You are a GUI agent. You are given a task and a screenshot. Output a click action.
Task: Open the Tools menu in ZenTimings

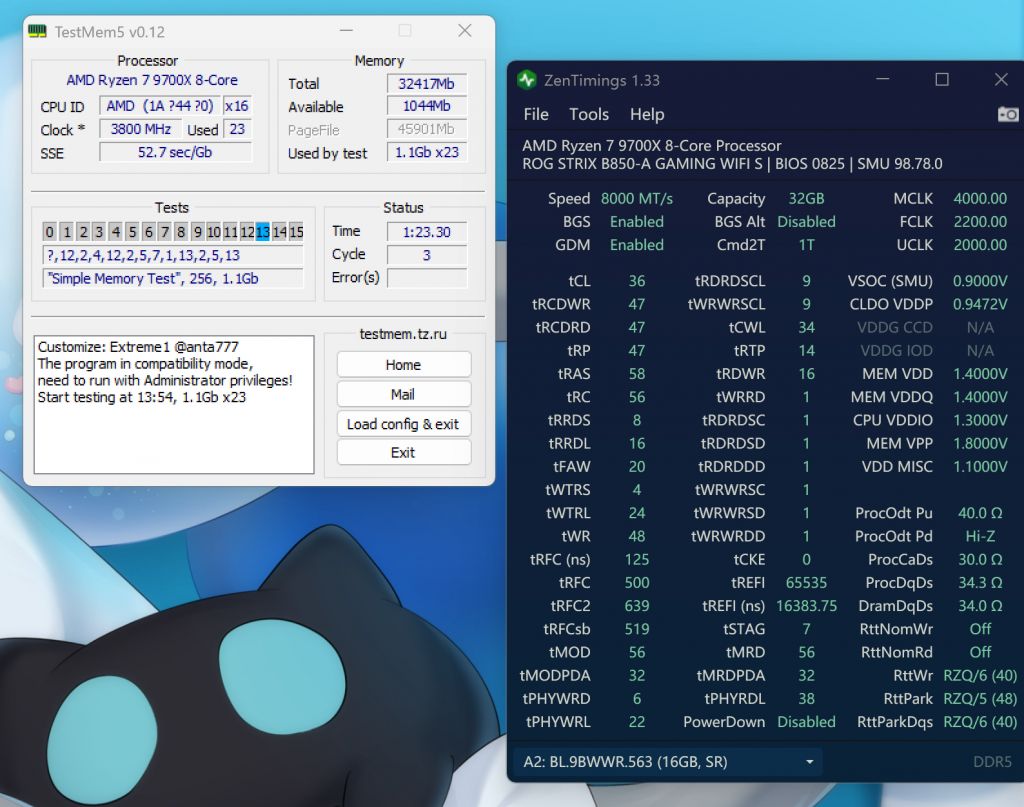[589, 114]
